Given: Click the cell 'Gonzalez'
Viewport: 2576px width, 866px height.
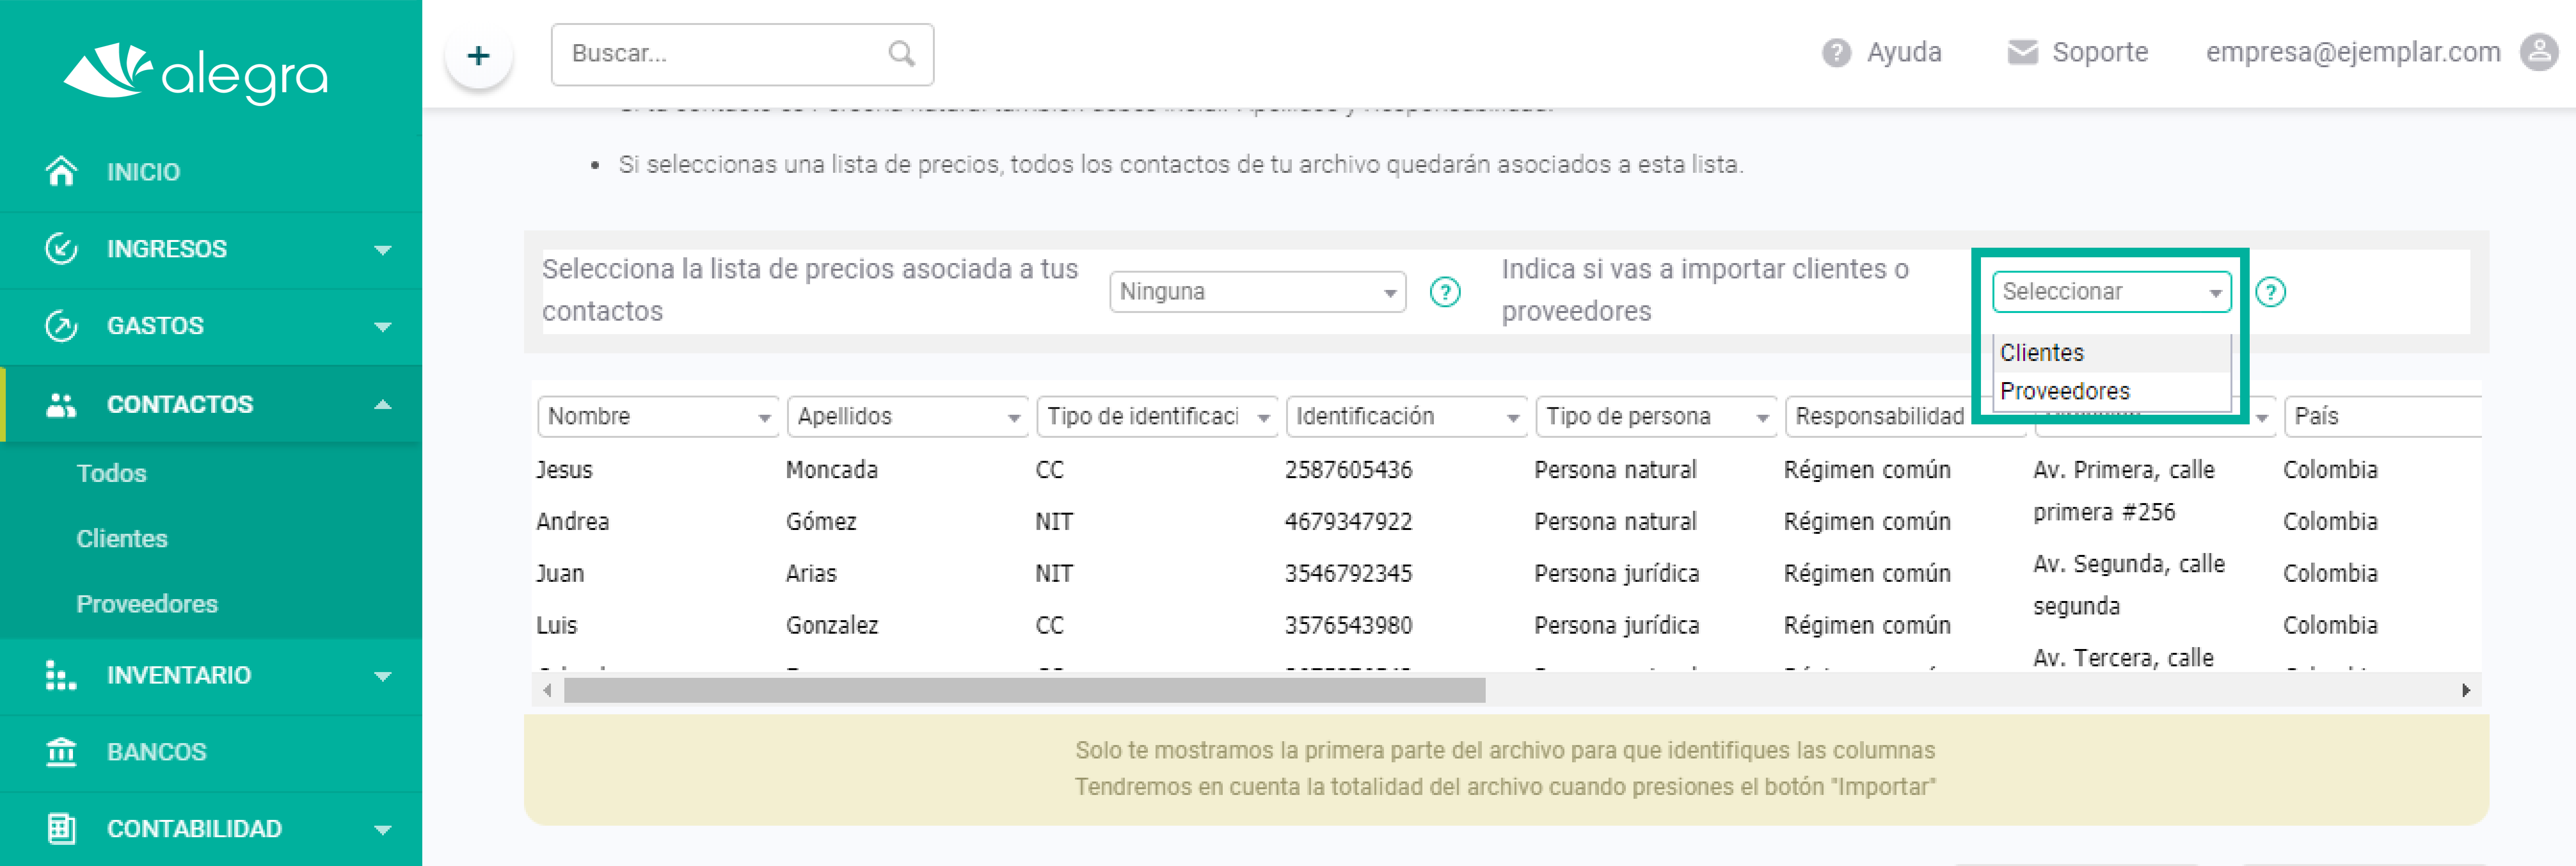Looking at the screenshot, I should point(832,626).
